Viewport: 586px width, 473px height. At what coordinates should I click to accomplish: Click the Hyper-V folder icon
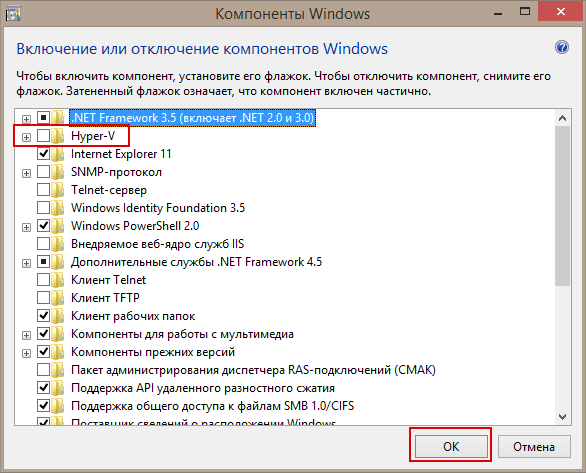click(58, 136)
